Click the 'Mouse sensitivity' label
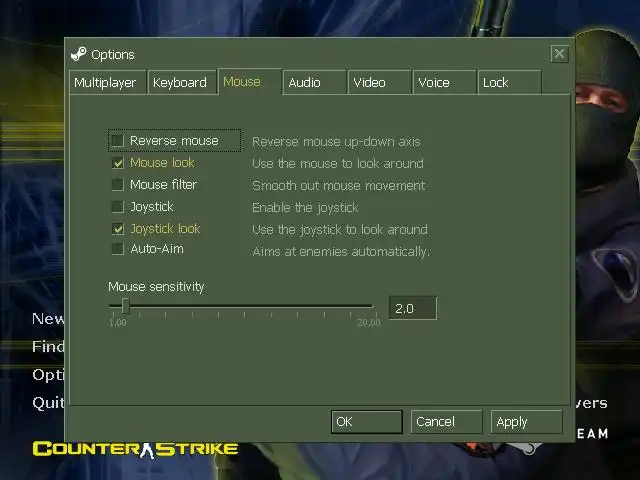Viewport: 640px width, 480px height. click(x=156, y=287)
